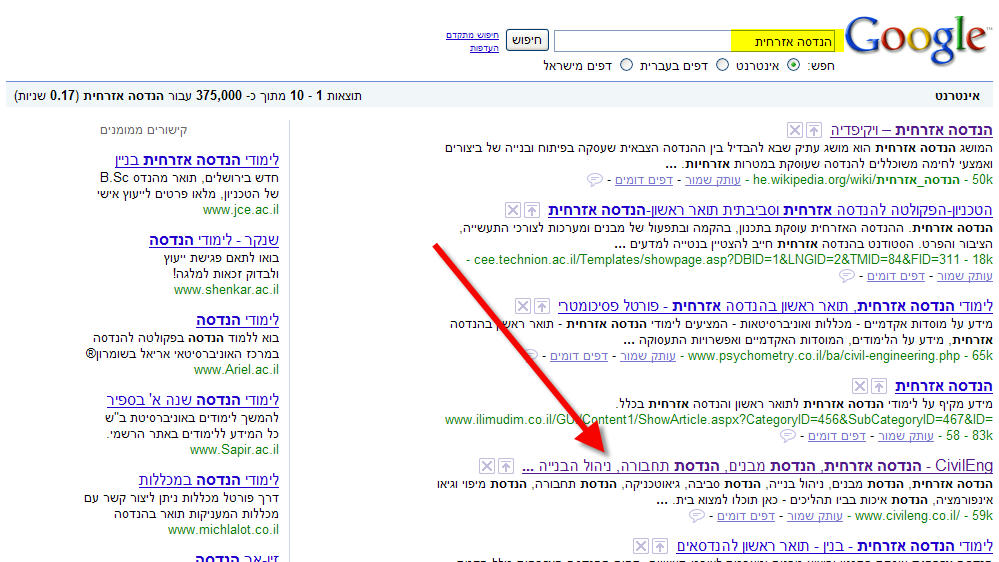Image resolution: width=999 pixels, height=562 pixels.
Task: Click the אינטרנט label in results bar
Action: click(x=957, y=96)
